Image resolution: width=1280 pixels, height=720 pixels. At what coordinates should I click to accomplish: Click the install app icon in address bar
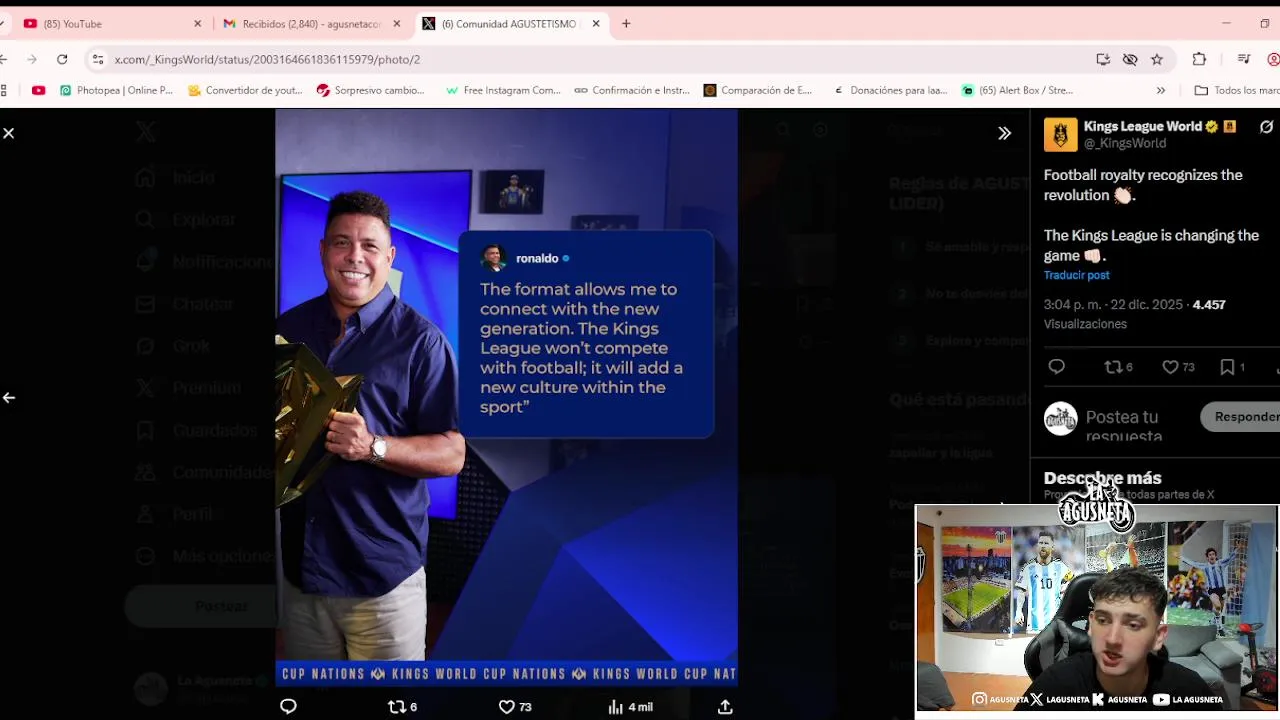pyautogui.click(x=1103, y=60)
